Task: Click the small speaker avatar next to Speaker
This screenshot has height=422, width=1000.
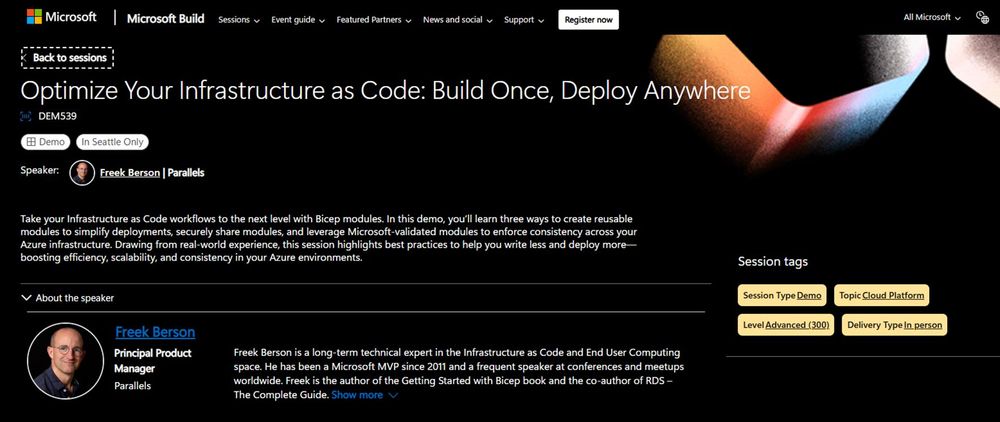Action: (82, 173)
